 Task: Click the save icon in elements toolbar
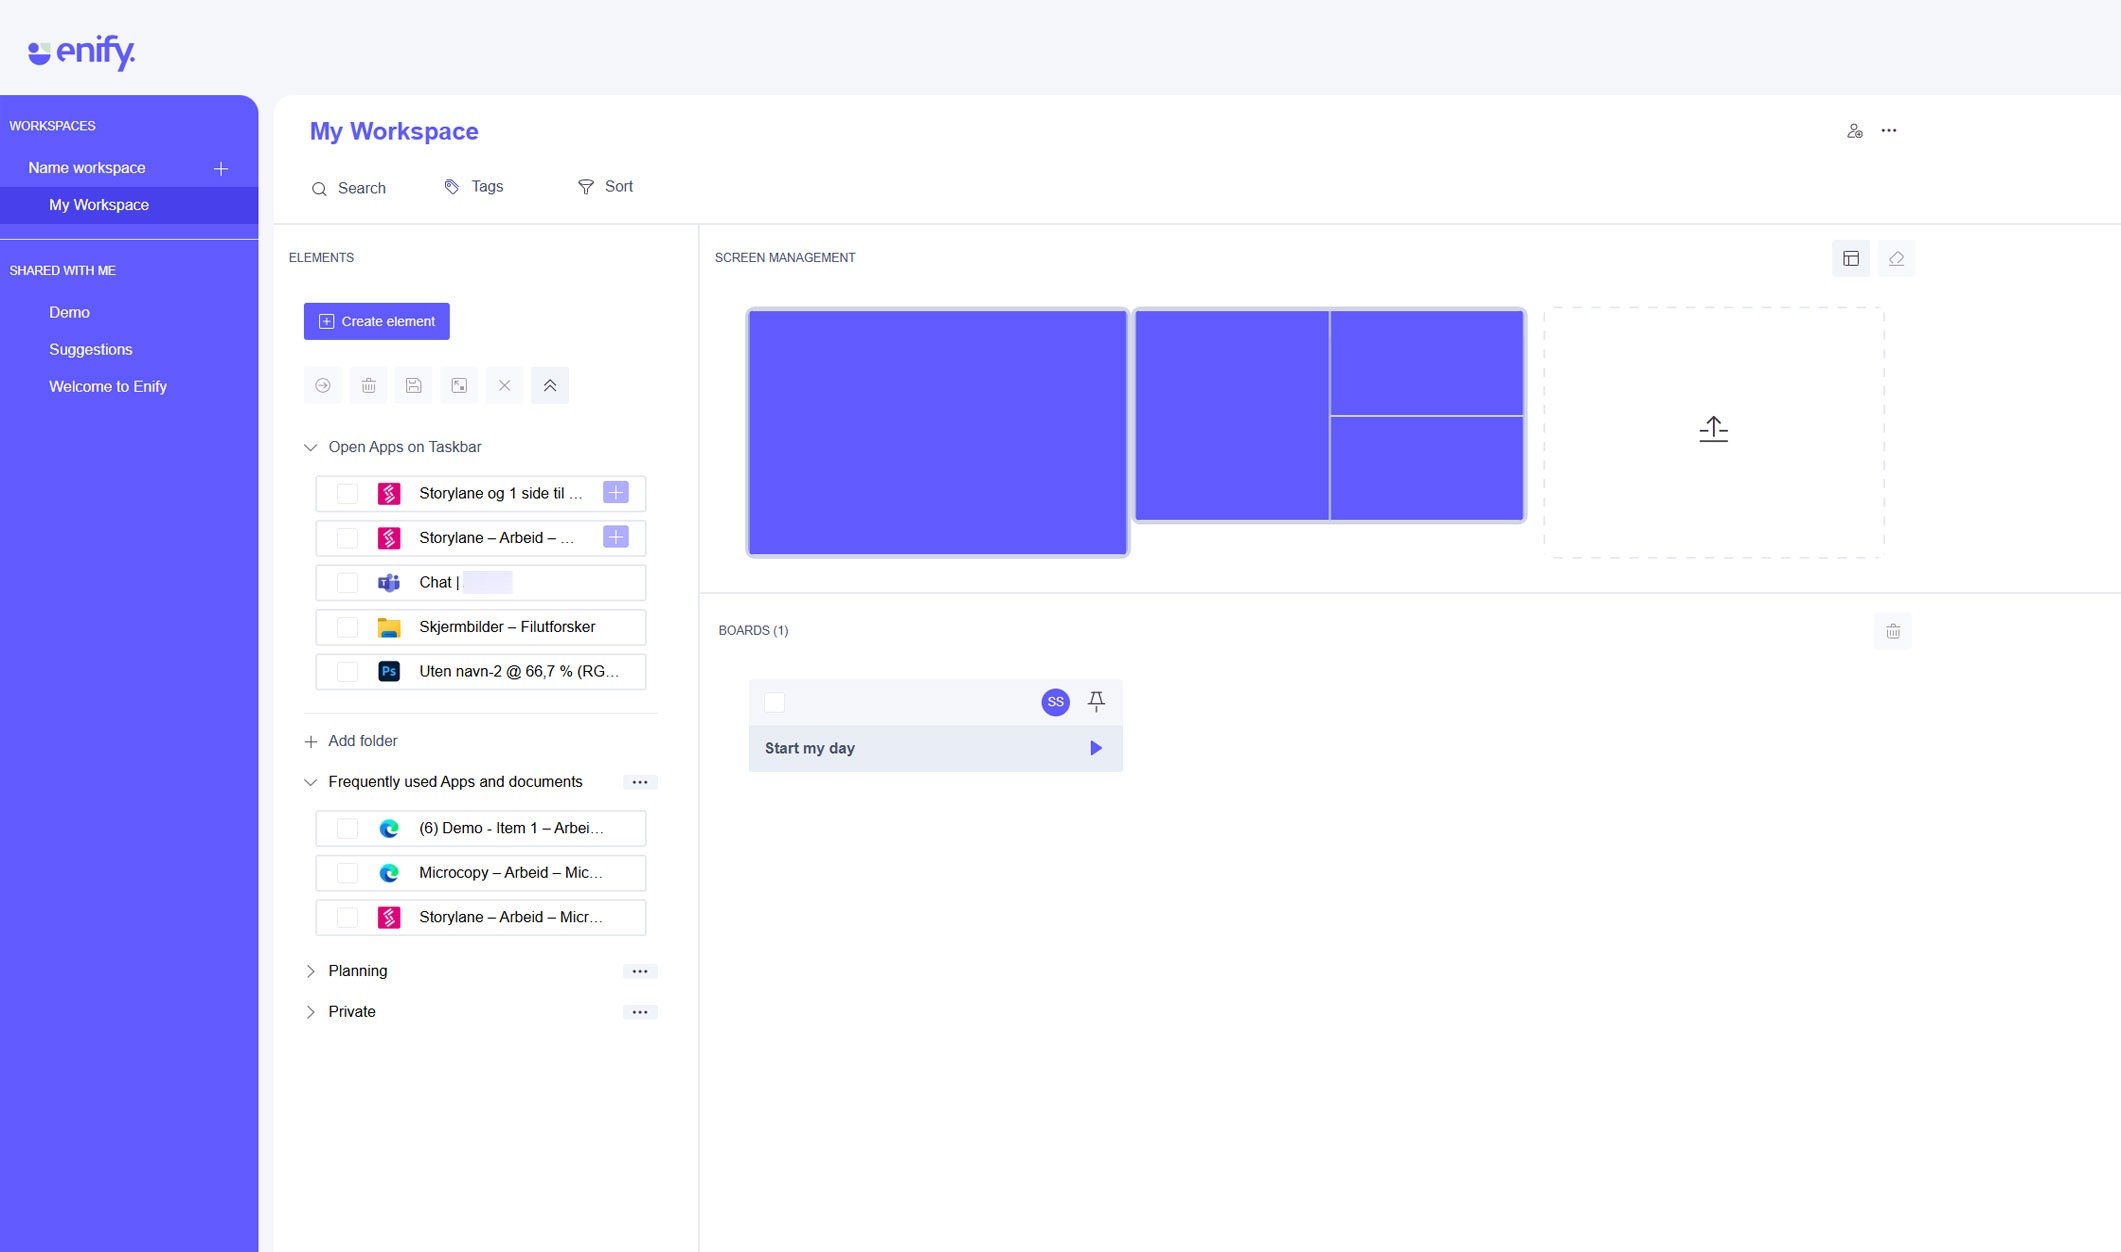pyautogui.click(x=413, y=386)
